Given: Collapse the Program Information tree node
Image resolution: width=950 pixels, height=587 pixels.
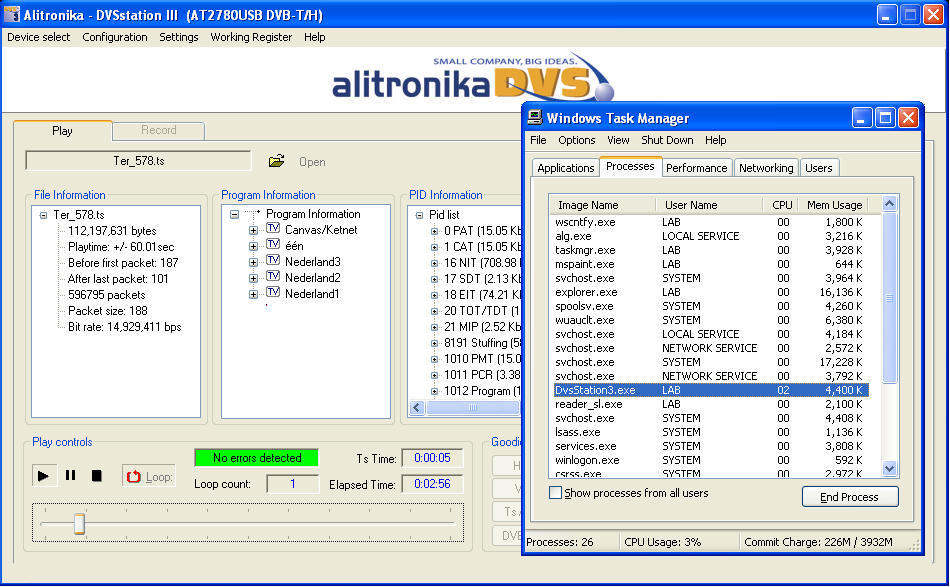Looking at the screenshot, I should [234, 214].
